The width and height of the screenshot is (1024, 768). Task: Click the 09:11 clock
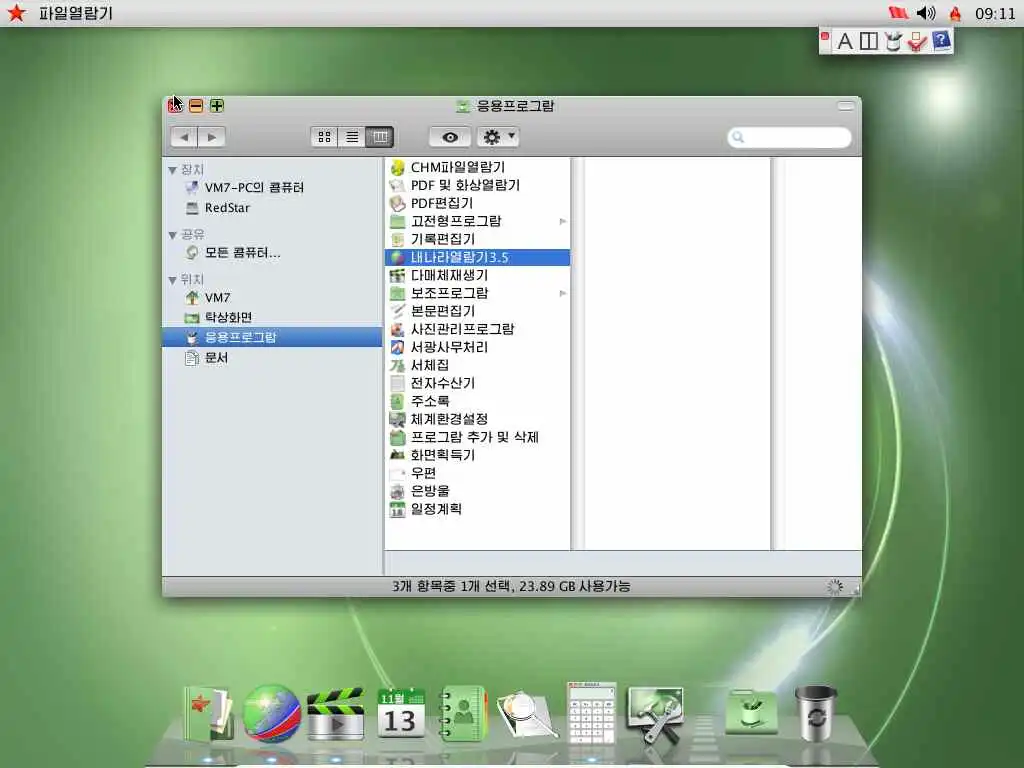tap(995, 13)
